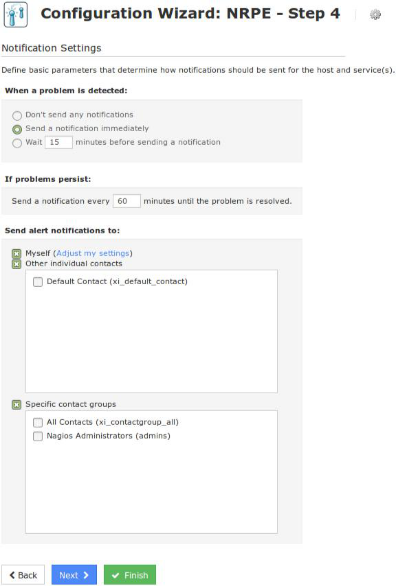Screen dimensions: 398x587
Task: Choose the Wait minutes radio option
Action: [17, 143]
